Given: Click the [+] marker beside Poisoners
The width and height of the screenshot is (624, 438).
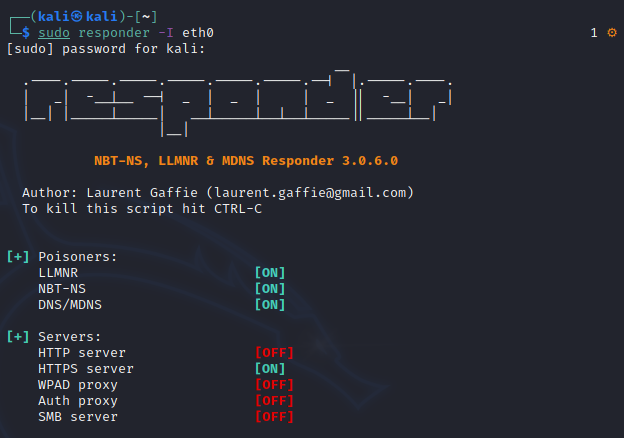Looking at the screenshot, I should (18, 257).
